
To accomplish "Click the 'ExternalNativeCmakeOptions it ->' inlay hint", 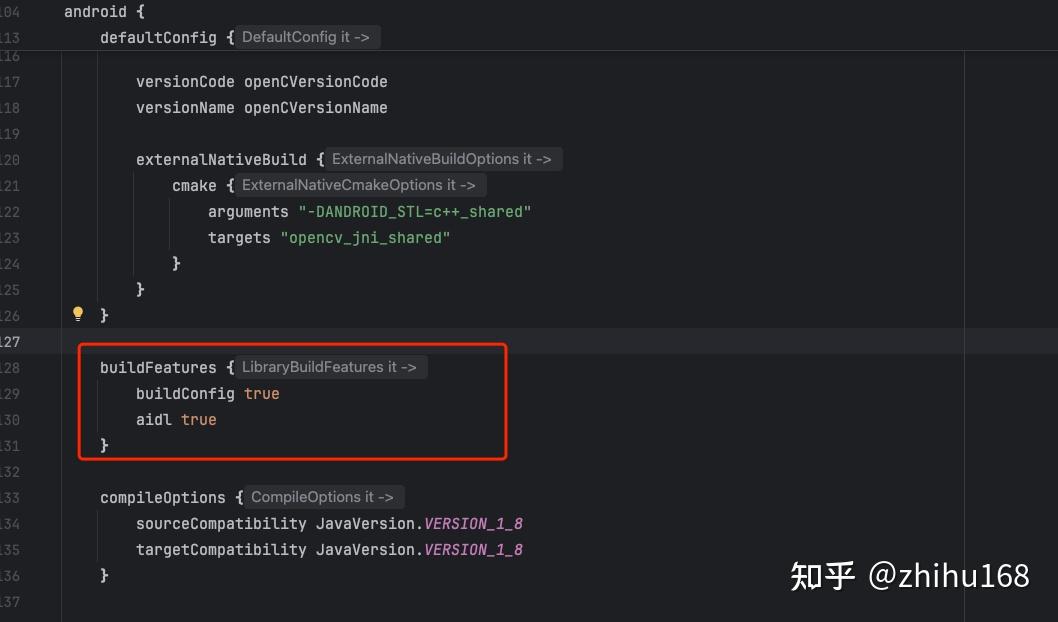I will coord(359,185).
